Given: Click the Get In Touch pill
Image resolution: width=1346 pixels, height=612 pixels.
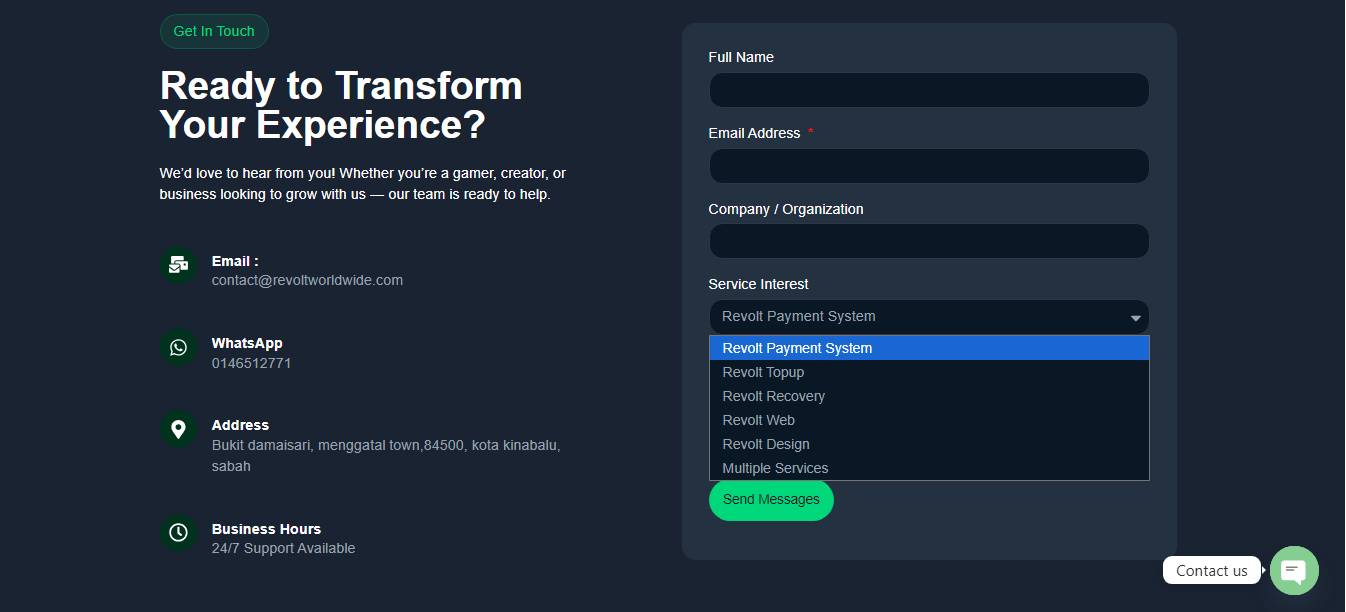Looking at the screenshot, I should click(x=214, y=31).
